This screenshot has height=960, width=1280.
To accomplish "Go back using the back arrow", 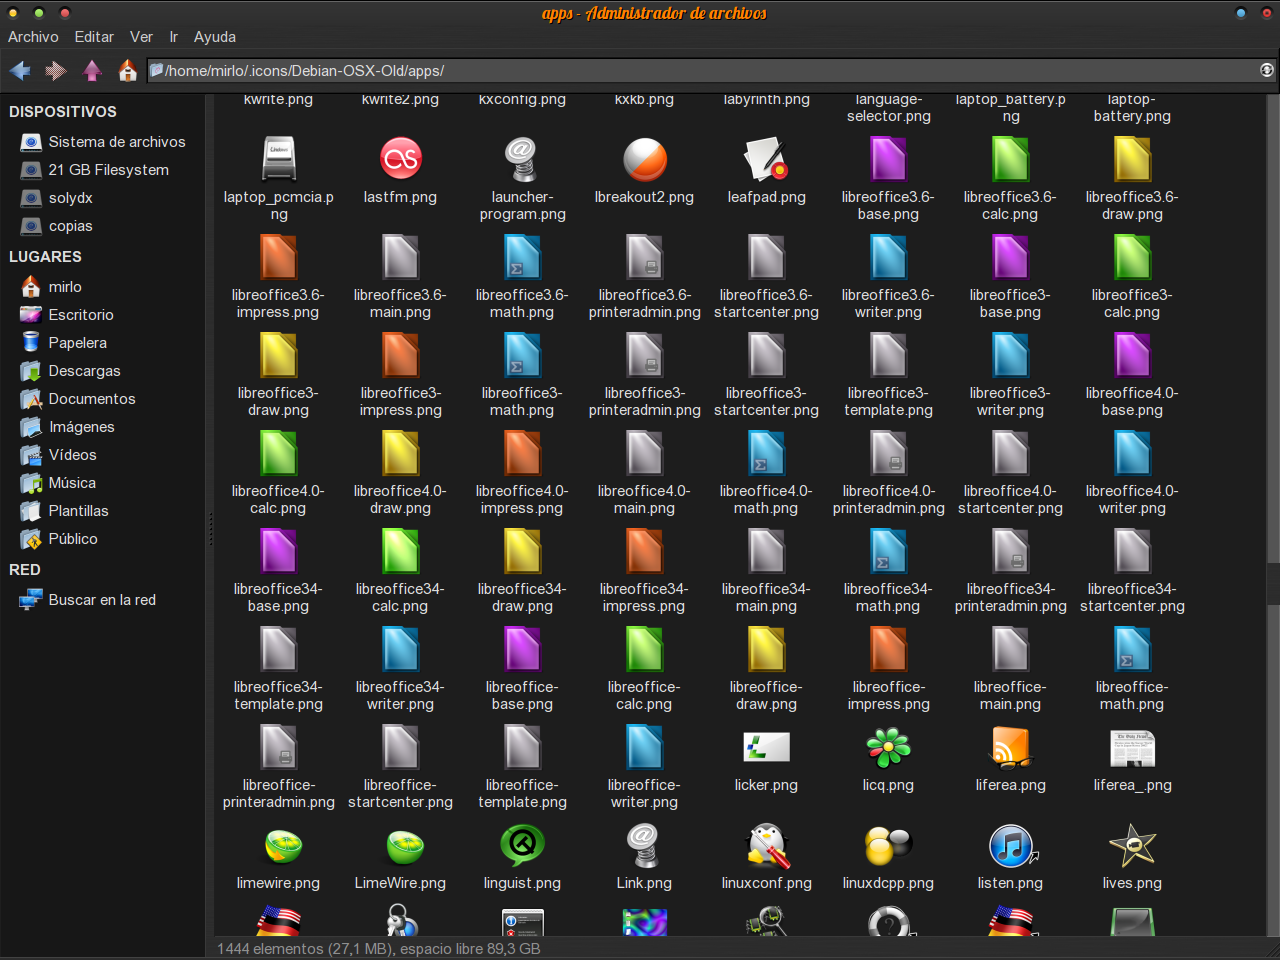I will coord(20,71).
